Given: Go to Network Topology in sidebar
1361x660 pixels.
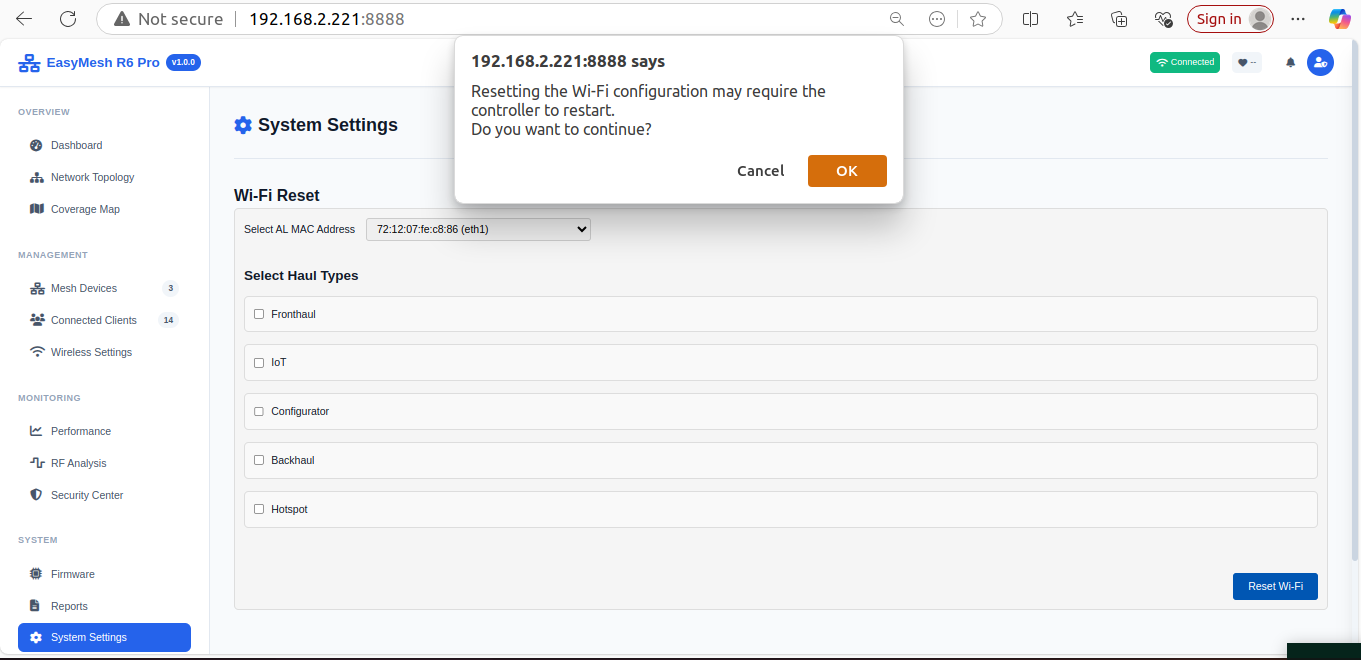Looking at the screenshot, I should [92, 177].
